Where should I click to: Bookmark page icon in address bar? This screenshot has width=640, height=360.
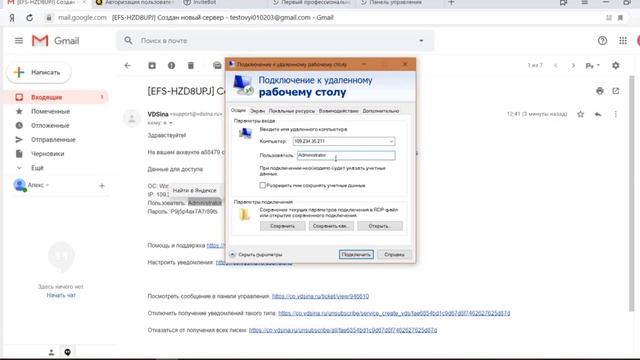click(620, 18)
